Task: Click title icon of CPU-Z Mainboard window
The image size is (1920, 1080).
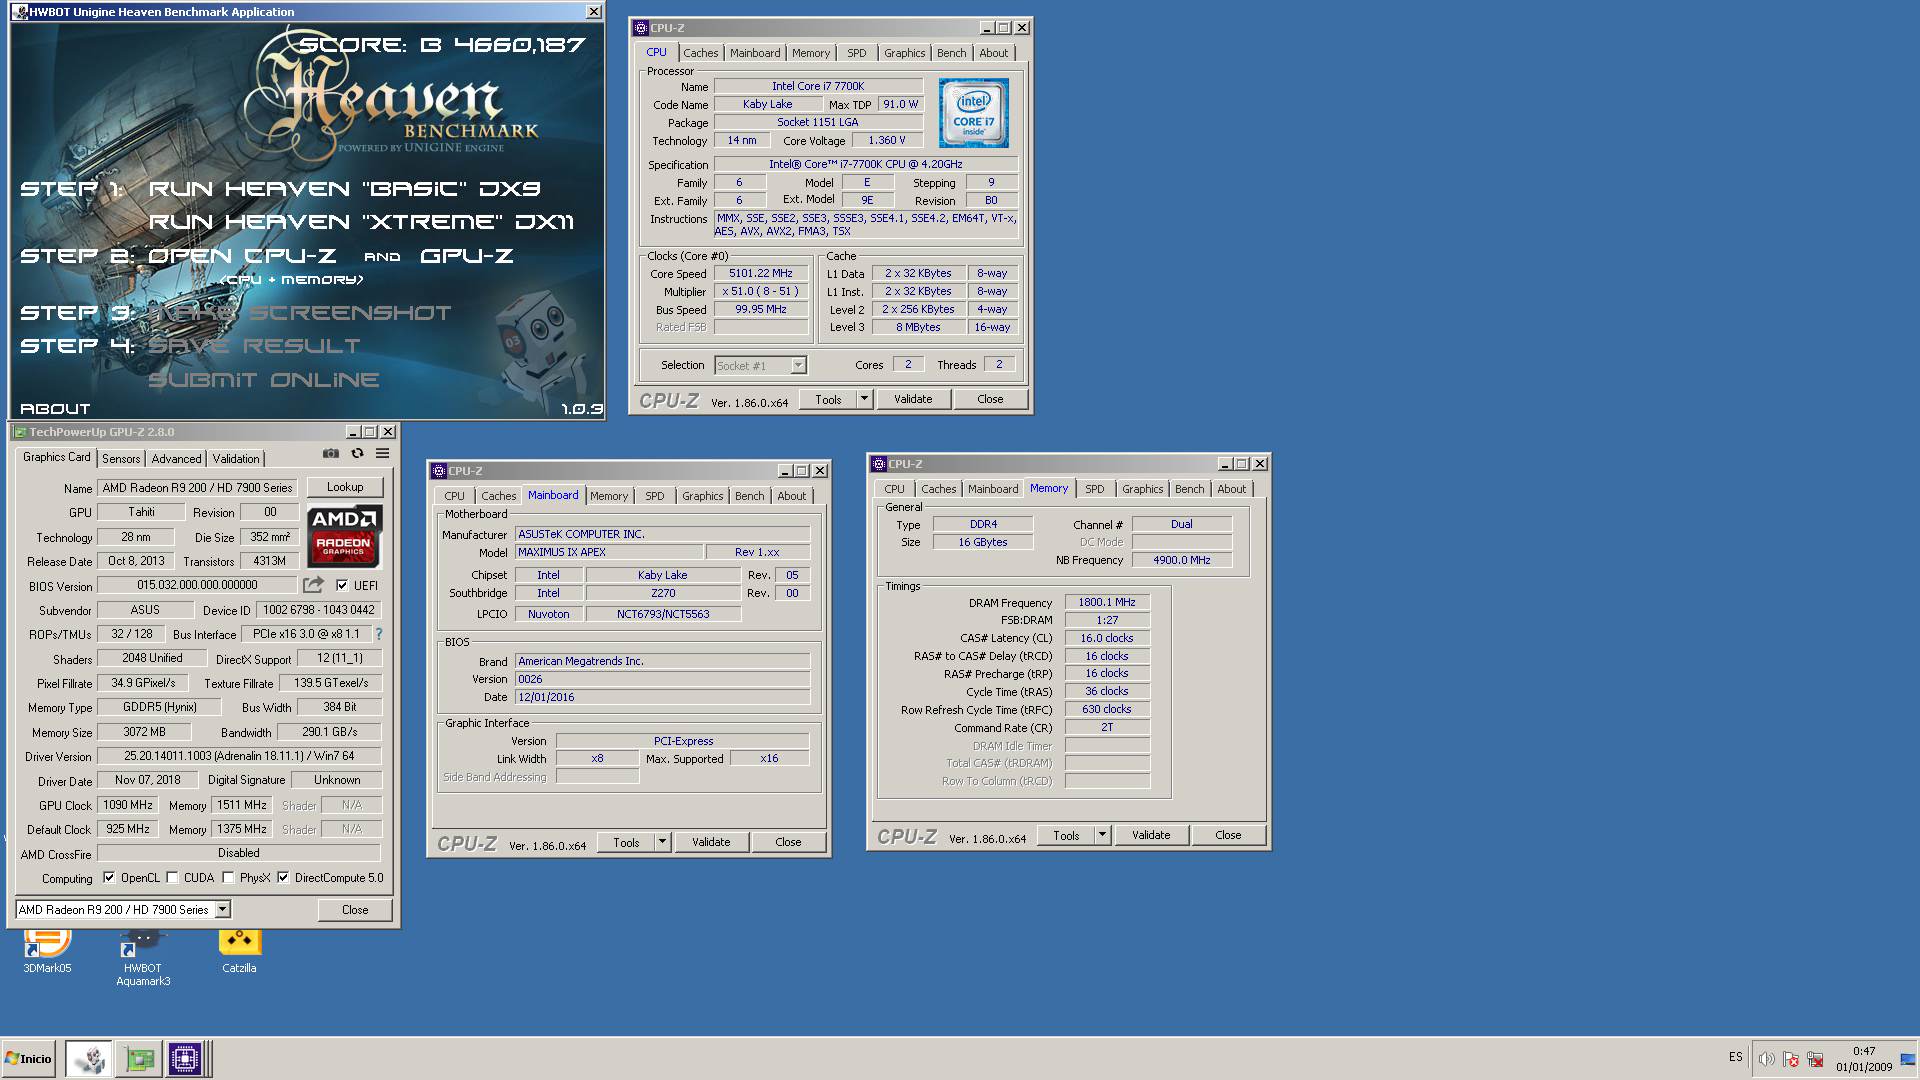Action: coord(439,471)
